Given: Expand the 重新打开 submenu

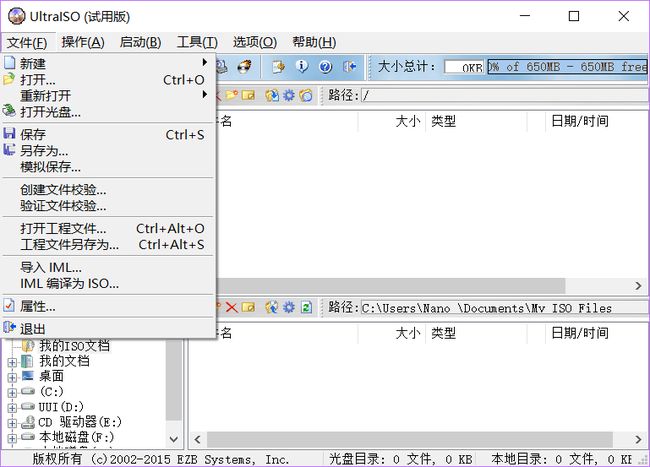Looking at the screenshot, I should 108,96.
